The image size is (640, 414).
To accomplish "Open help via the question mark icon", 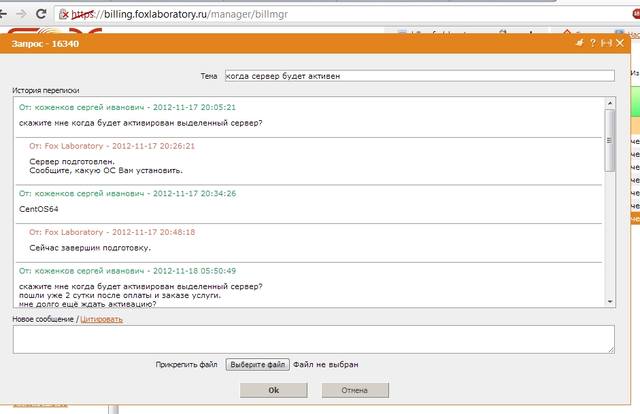I will 593,43.
